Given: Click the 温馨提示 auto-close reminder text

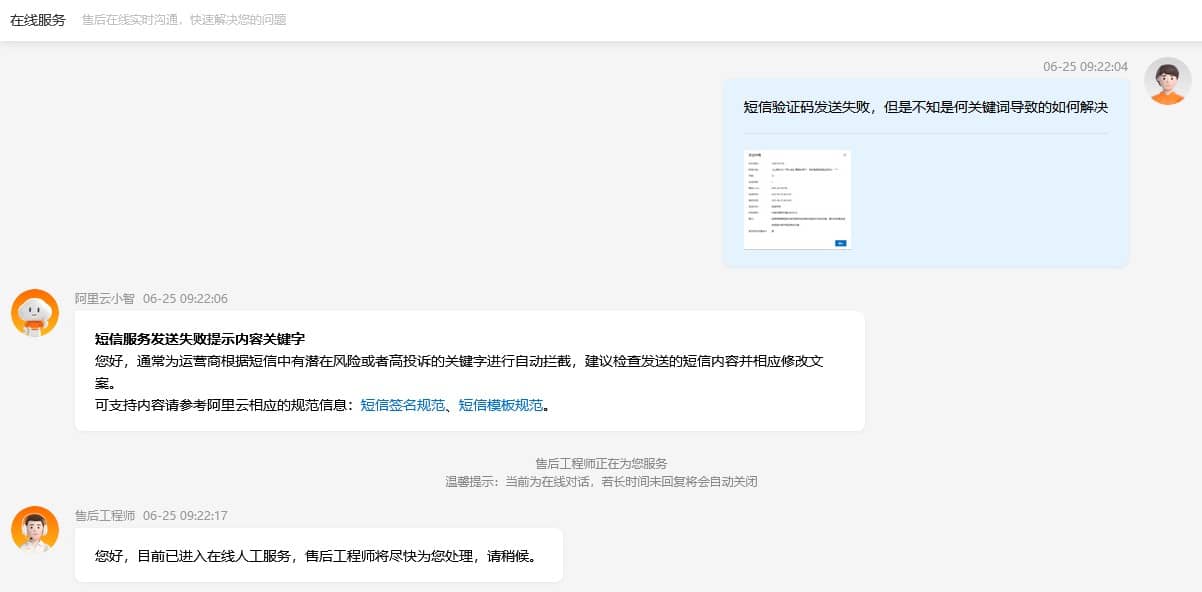Looking at the screenshot, I should click(x=601, y=482).
